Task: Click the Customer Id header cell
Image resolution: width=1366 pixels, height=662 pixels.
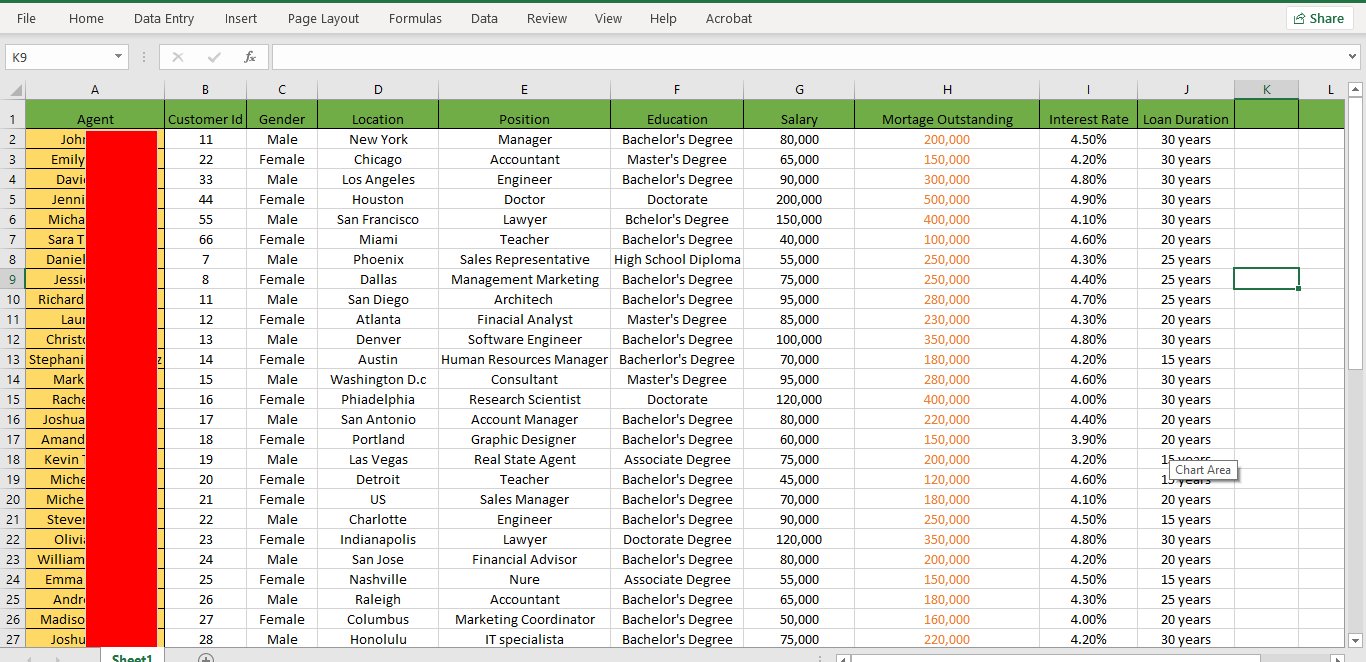Action: pyautogui.click(x=205, y=114)
